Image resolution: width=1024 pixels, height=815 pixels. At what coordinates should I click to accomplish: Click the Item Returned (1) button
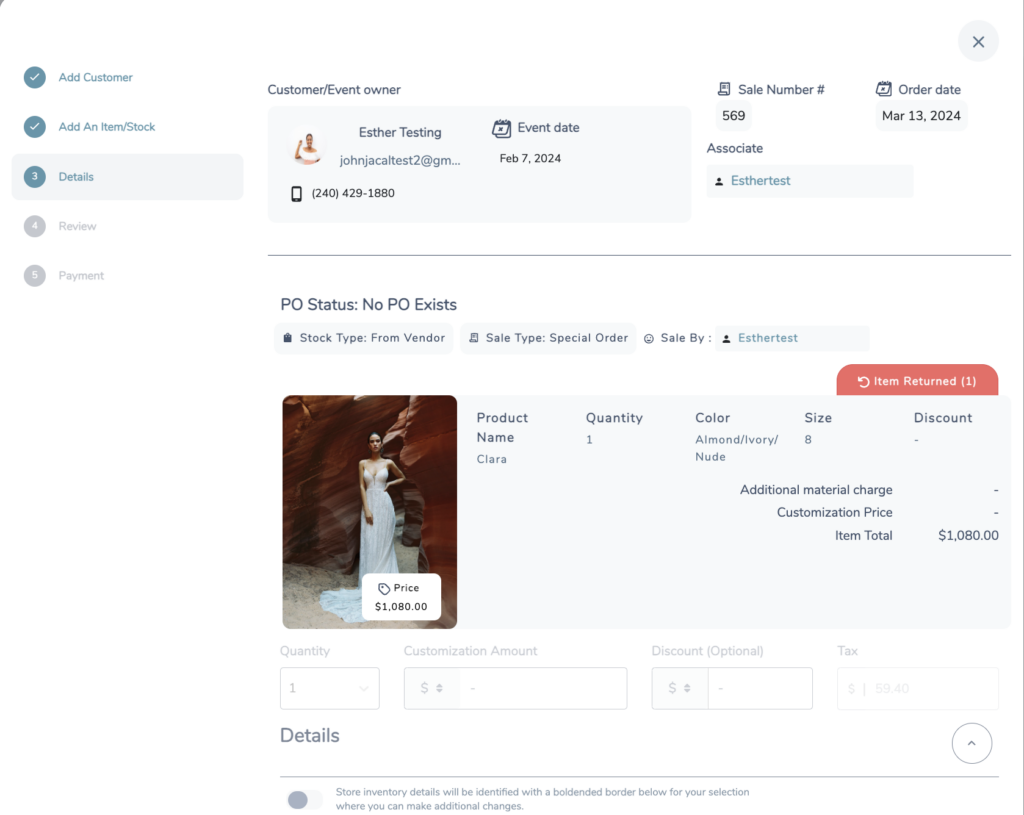(917, 380)
